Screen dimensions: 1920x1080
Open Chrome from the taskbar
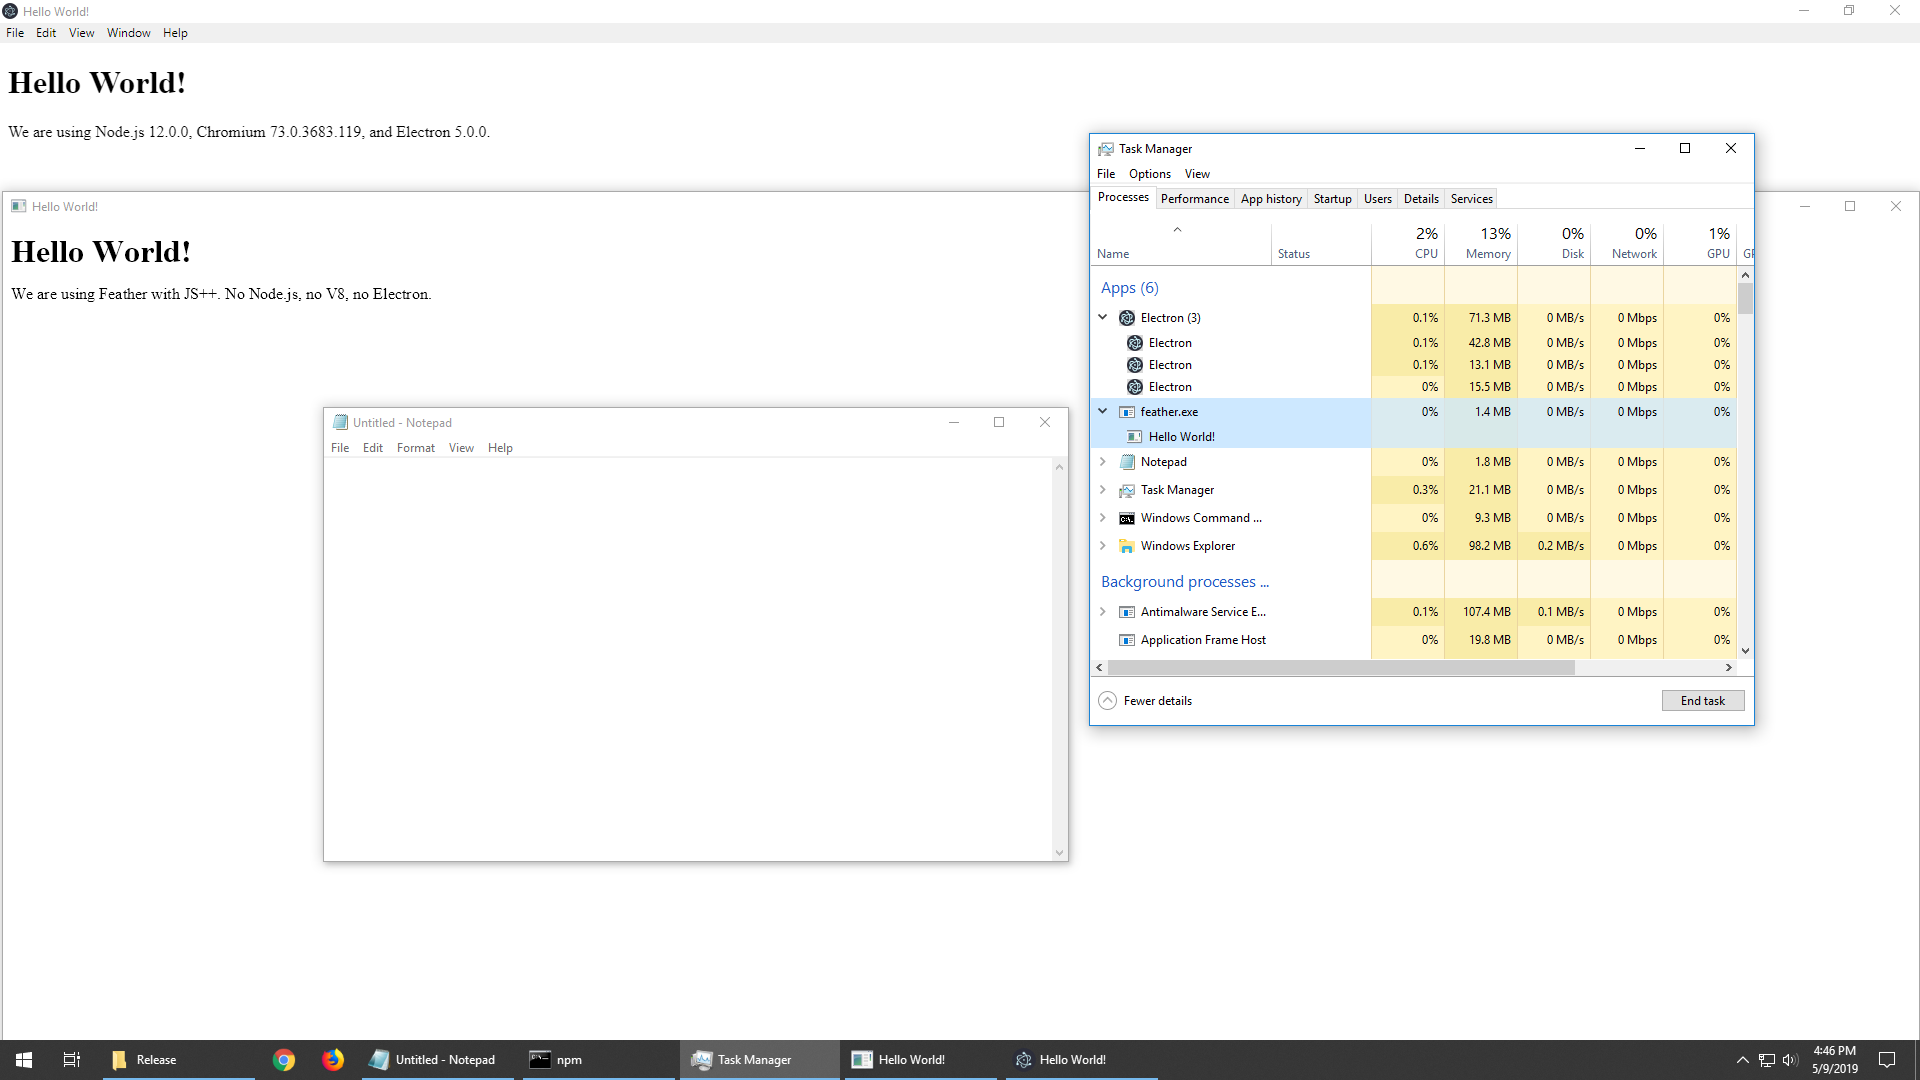point(284,1060)
